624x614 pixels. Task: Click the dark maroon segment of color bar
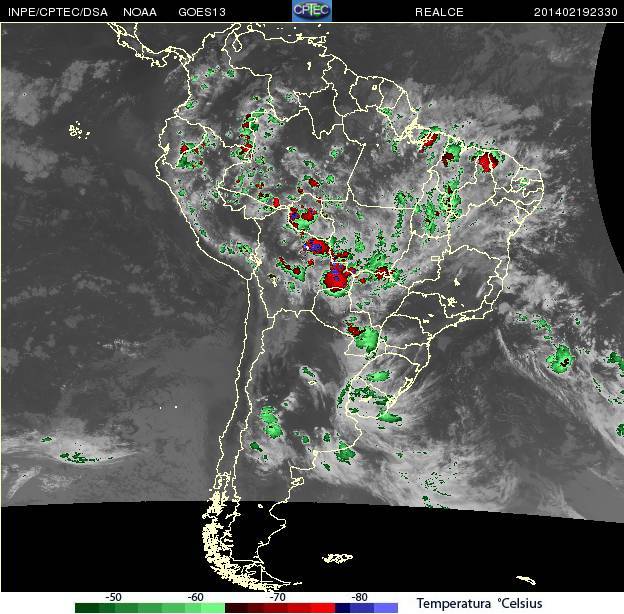point(237,608)
